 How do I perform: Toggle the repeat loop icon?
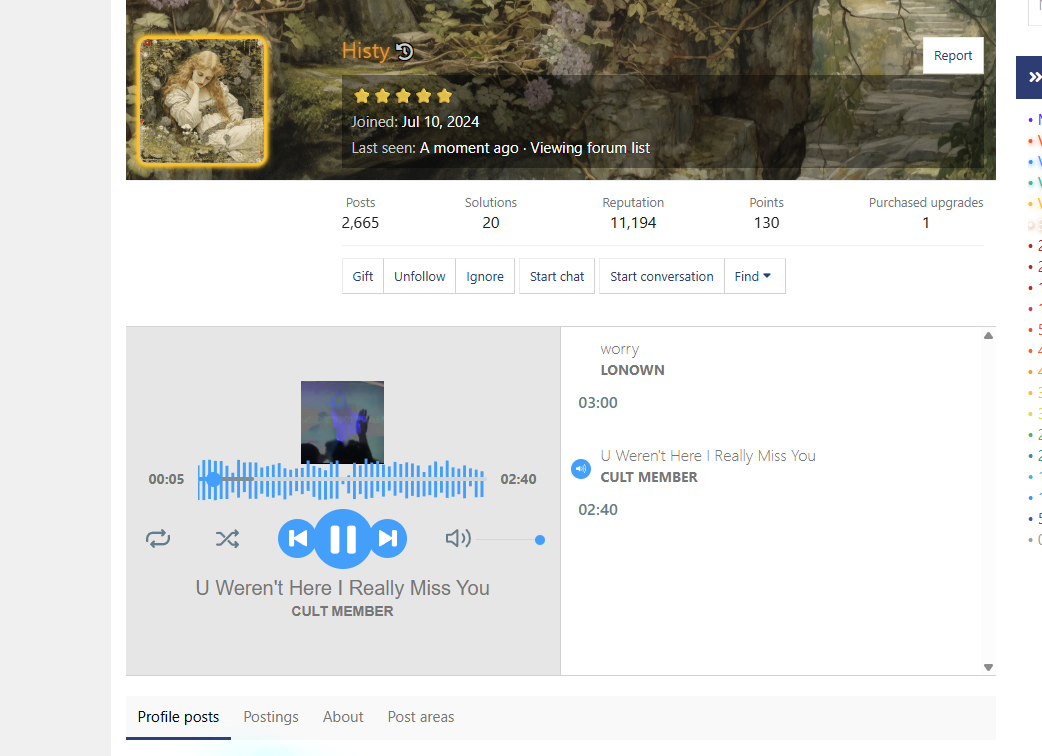coord(158,539)
